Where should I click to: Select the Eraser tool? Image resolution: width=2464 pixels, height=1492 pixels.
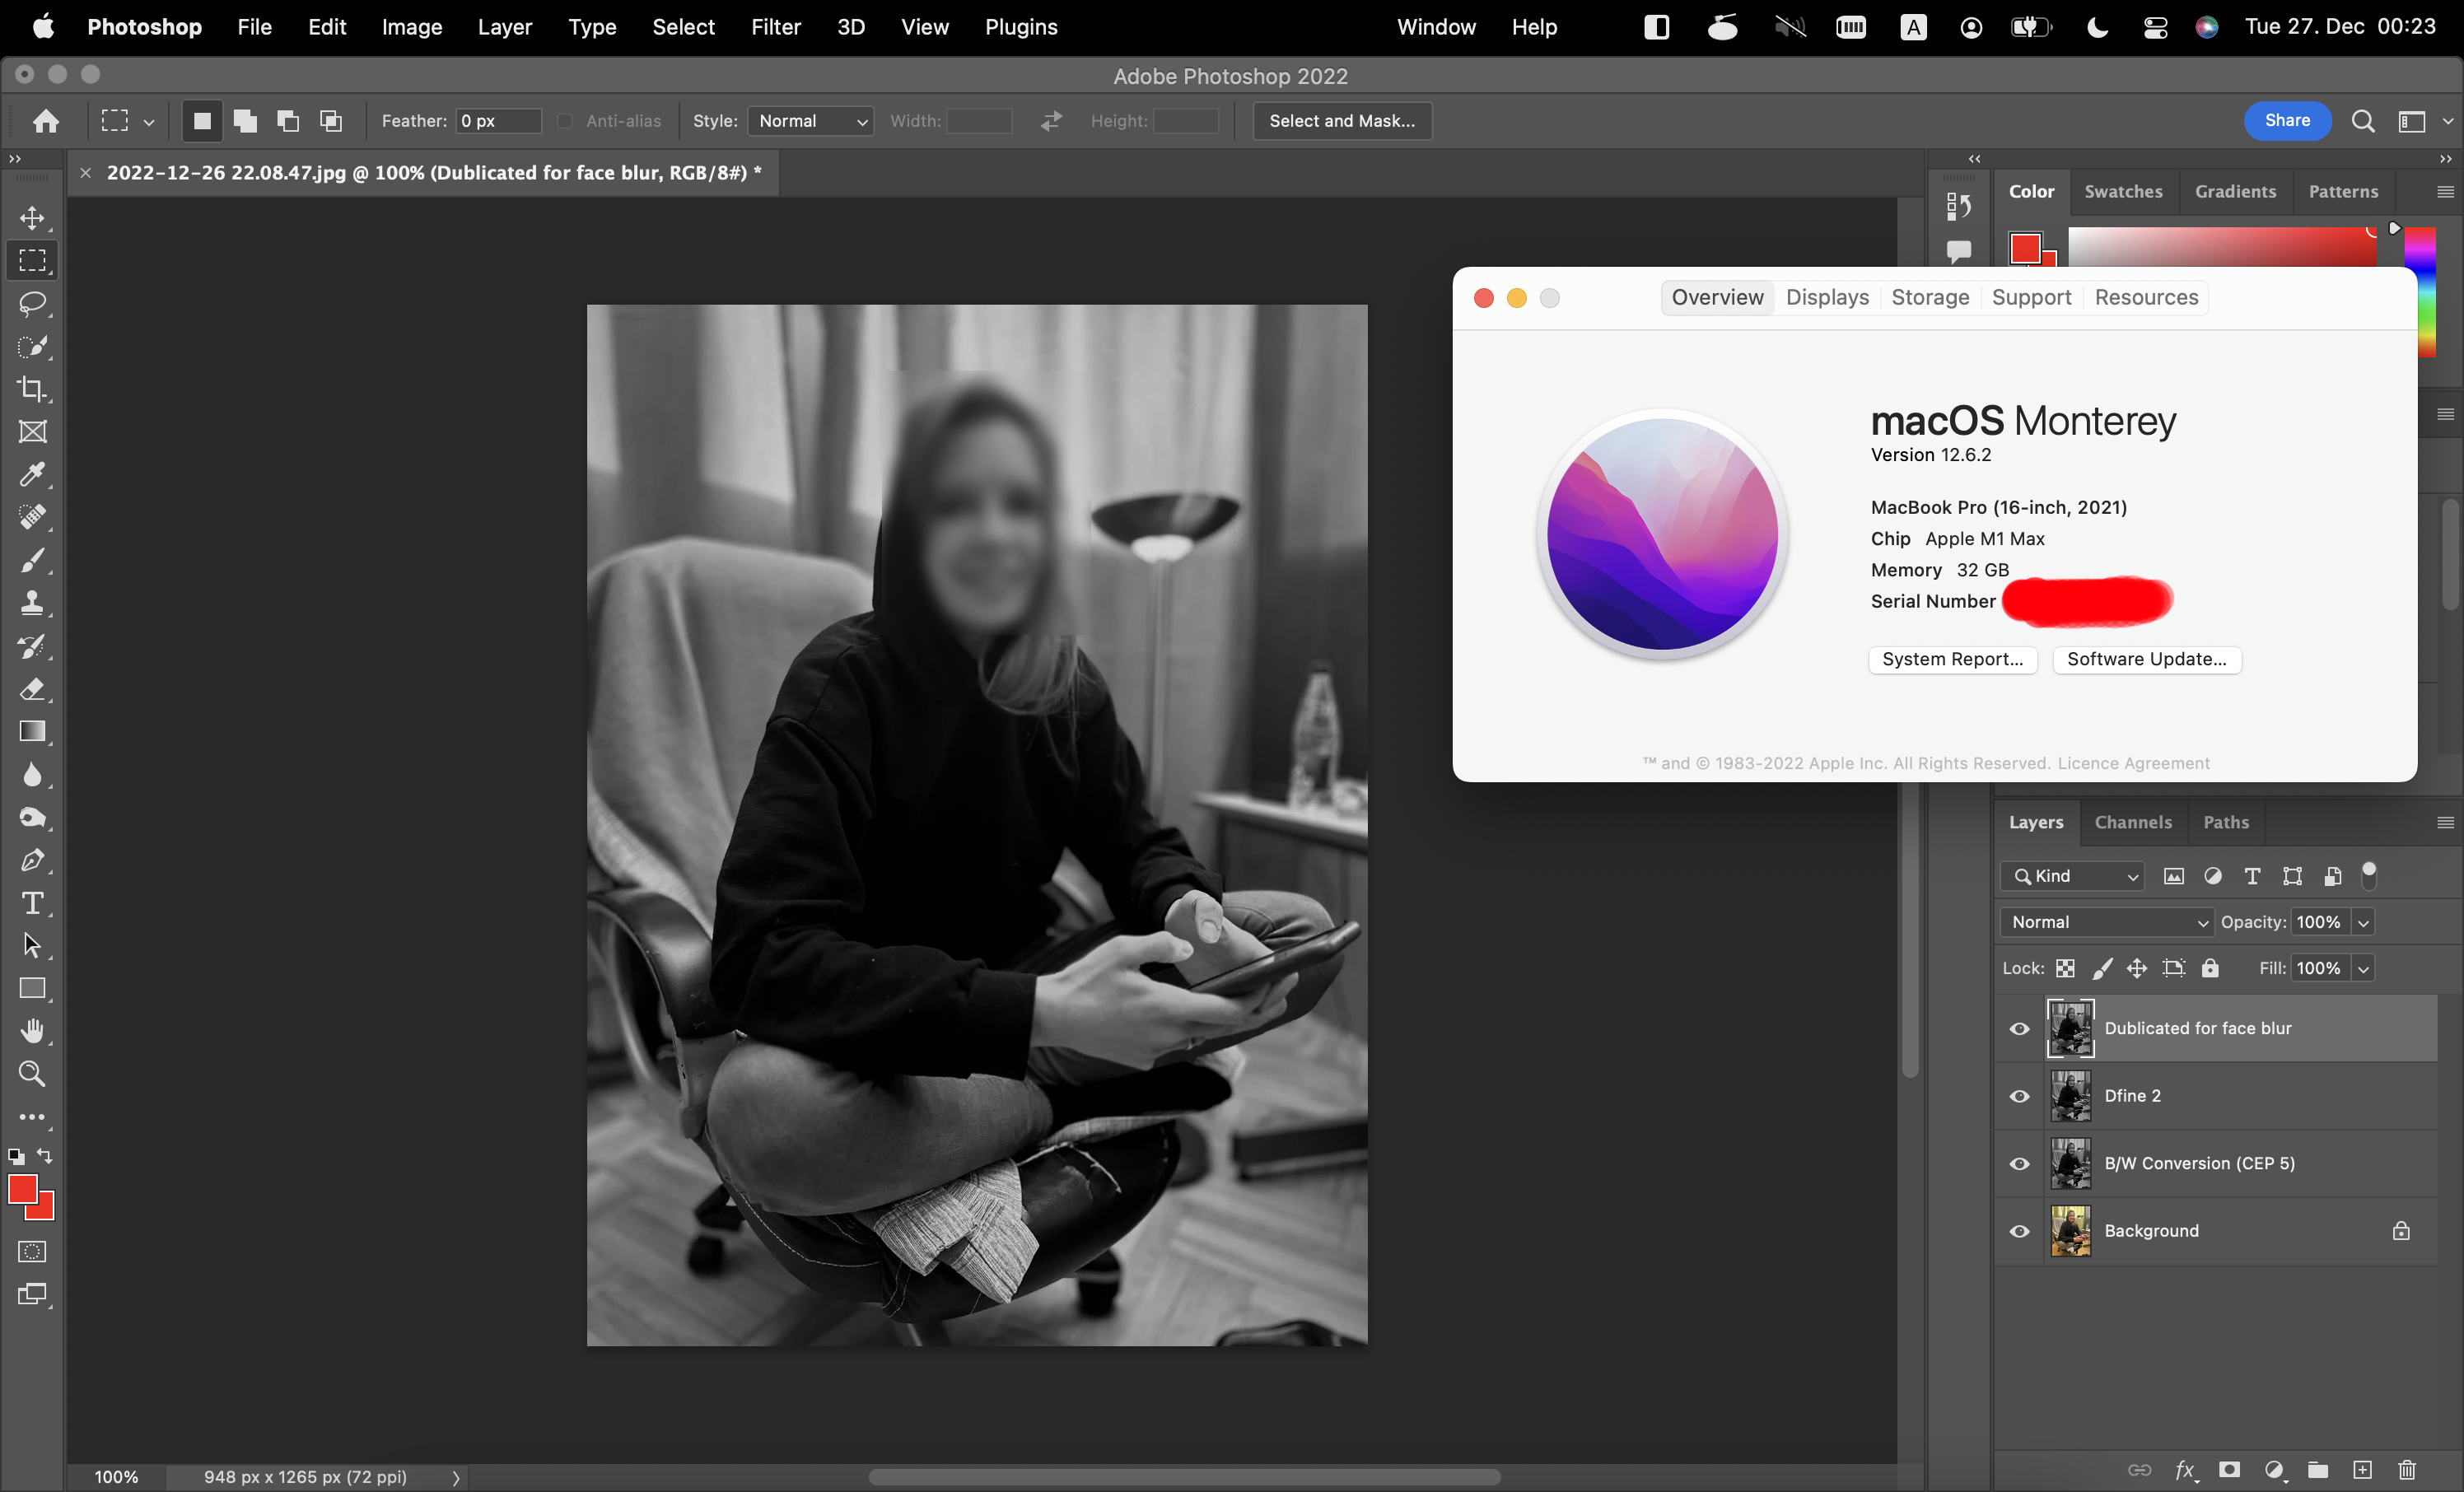(x=32, y=689)
